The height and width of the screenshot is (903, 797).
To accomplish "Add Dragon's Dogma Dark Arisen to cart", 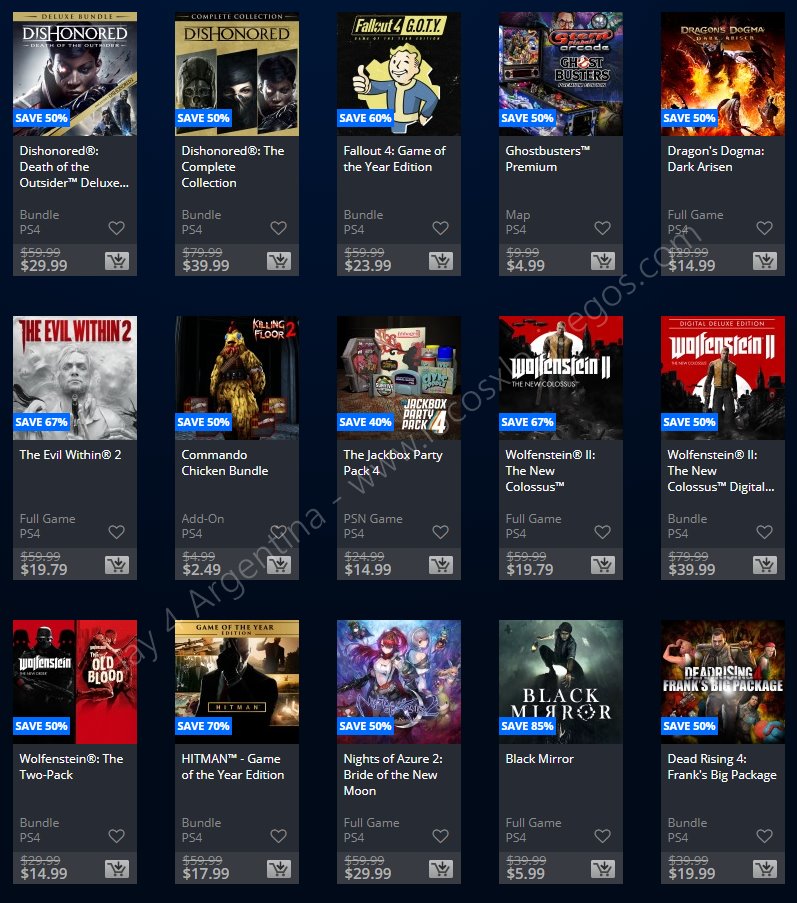I will (x=765, y=261).
